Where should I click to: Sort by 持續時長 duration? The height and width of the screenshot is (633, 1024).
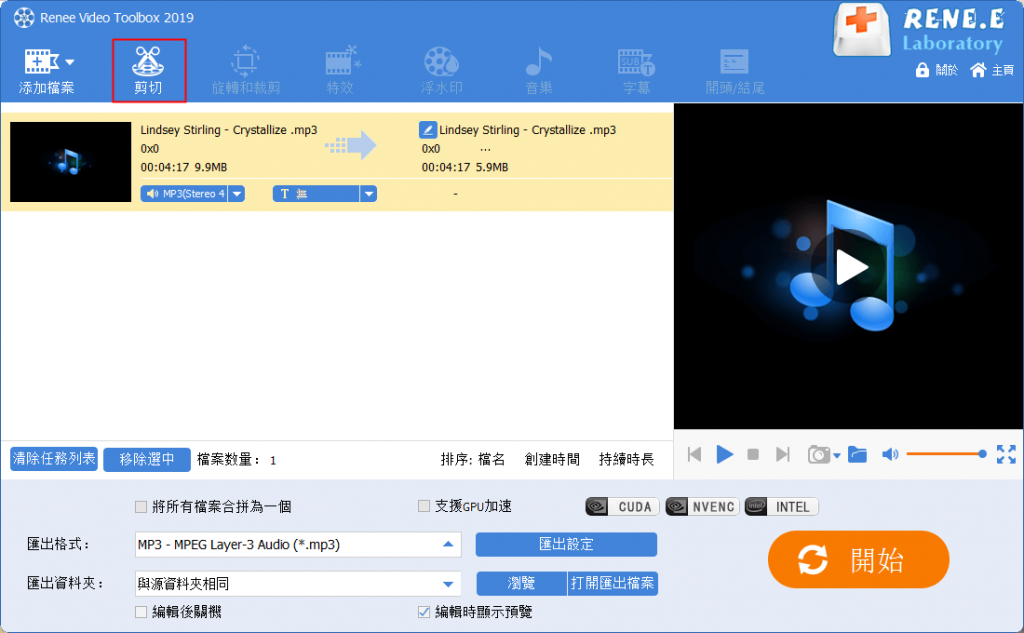(626, 459)
